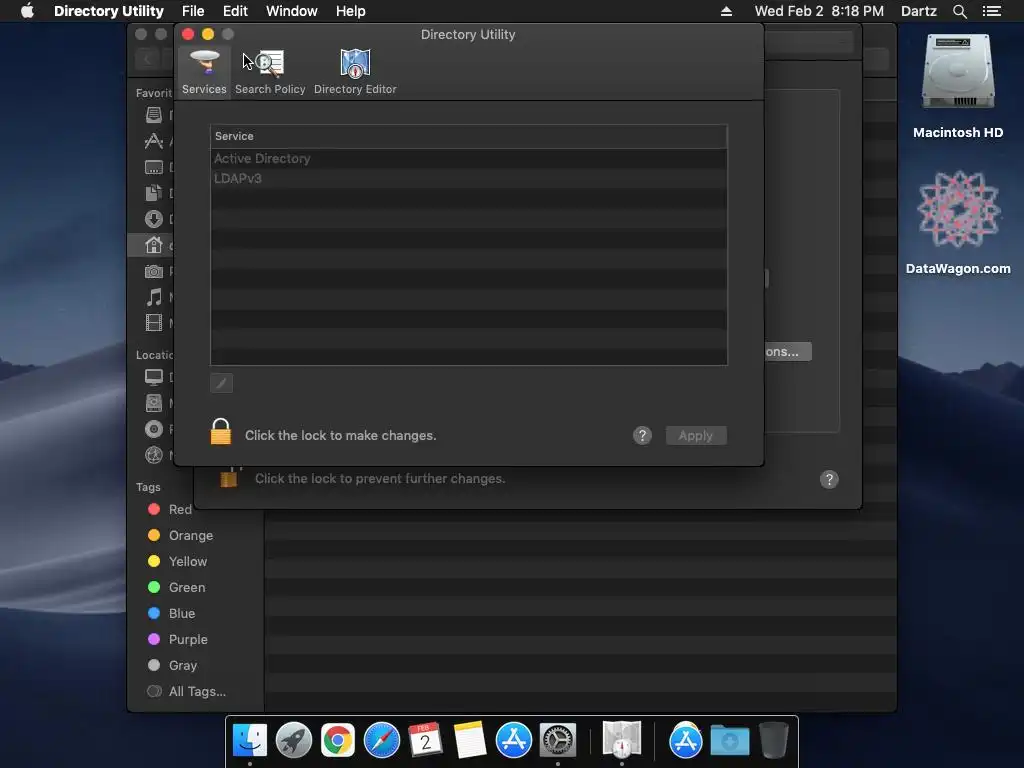Viewport: 1024px width, 768px height.
Task: Click the Movies film icon in Finder sidebar
Action: pos(153,323)
